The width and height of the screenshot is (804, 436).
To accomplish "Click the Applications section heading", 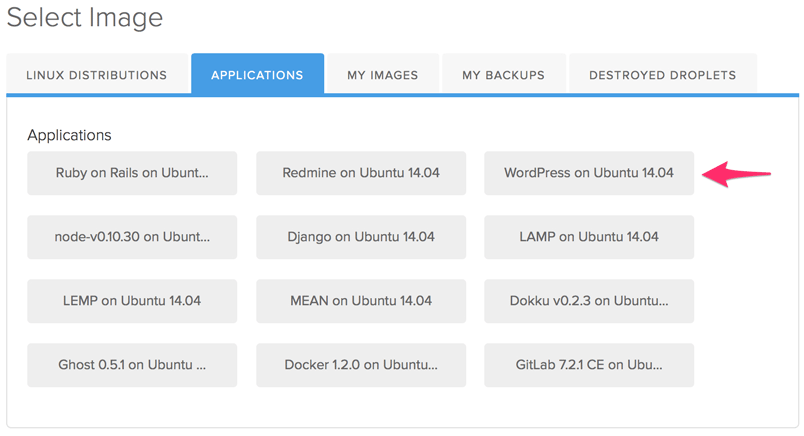I will pyautogui.click(x=69, y=135).
